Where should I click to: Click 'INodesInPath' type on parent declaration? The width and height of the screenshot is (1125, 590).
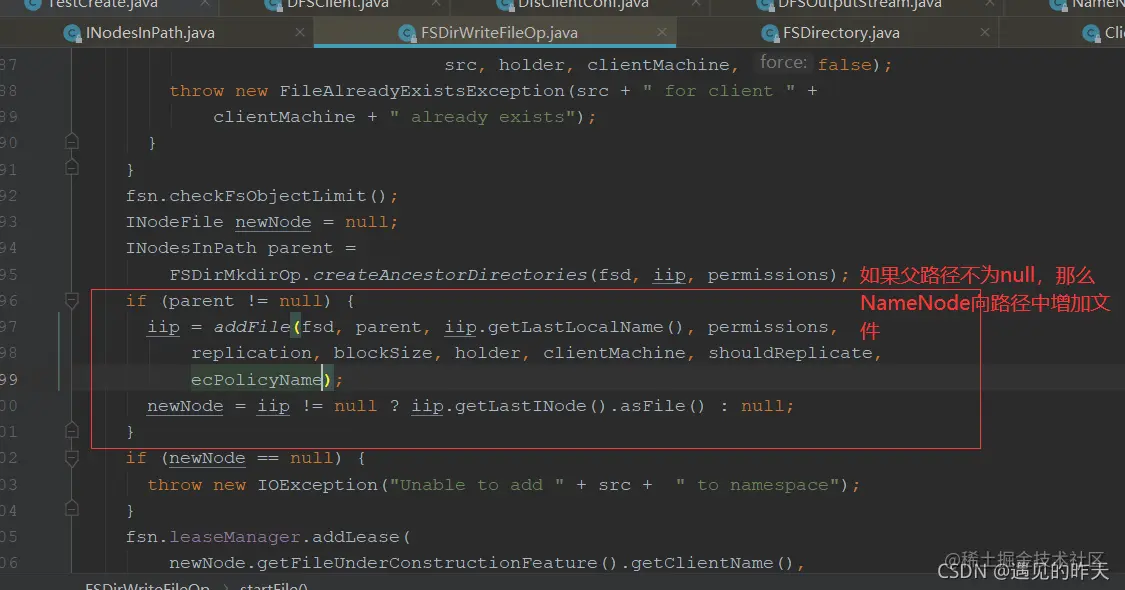pyautogui.click(x=191, y=248)
